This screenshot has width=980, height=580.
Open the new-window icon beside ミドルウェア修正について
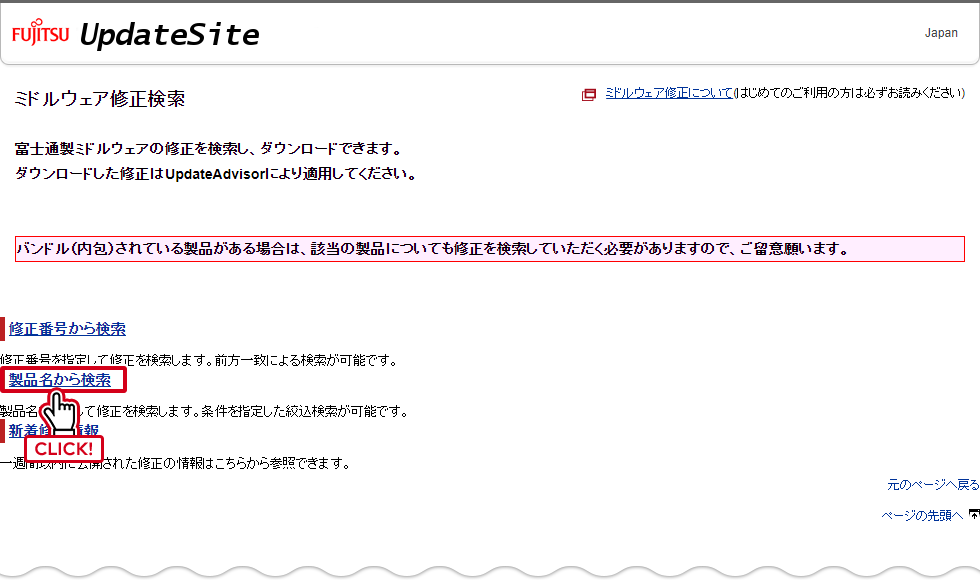point(589,94)
